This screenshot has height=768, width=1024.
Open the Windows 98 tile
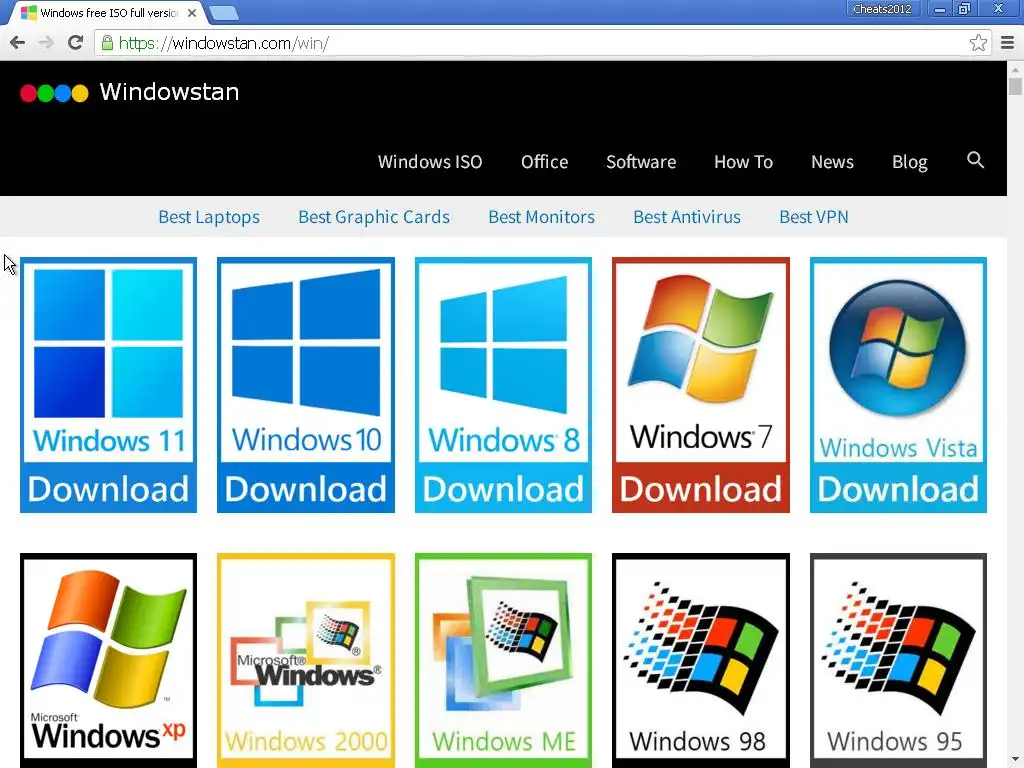[x=701, y=660]
